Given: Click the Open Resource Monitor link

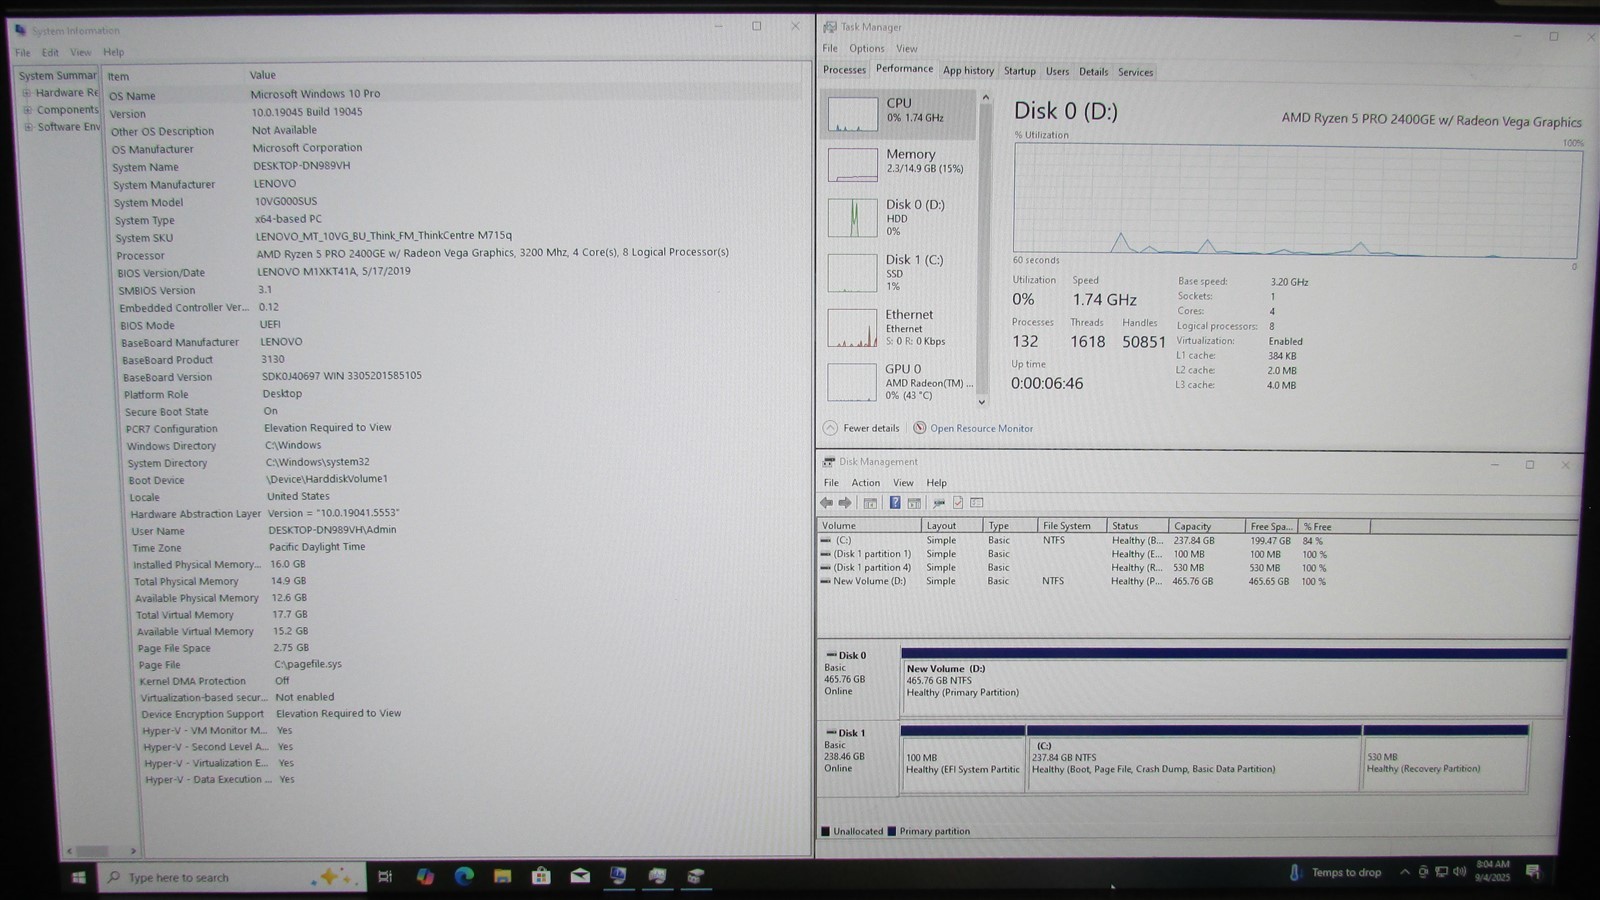Looking at the screenshot, I should click(x=981, y=429).
